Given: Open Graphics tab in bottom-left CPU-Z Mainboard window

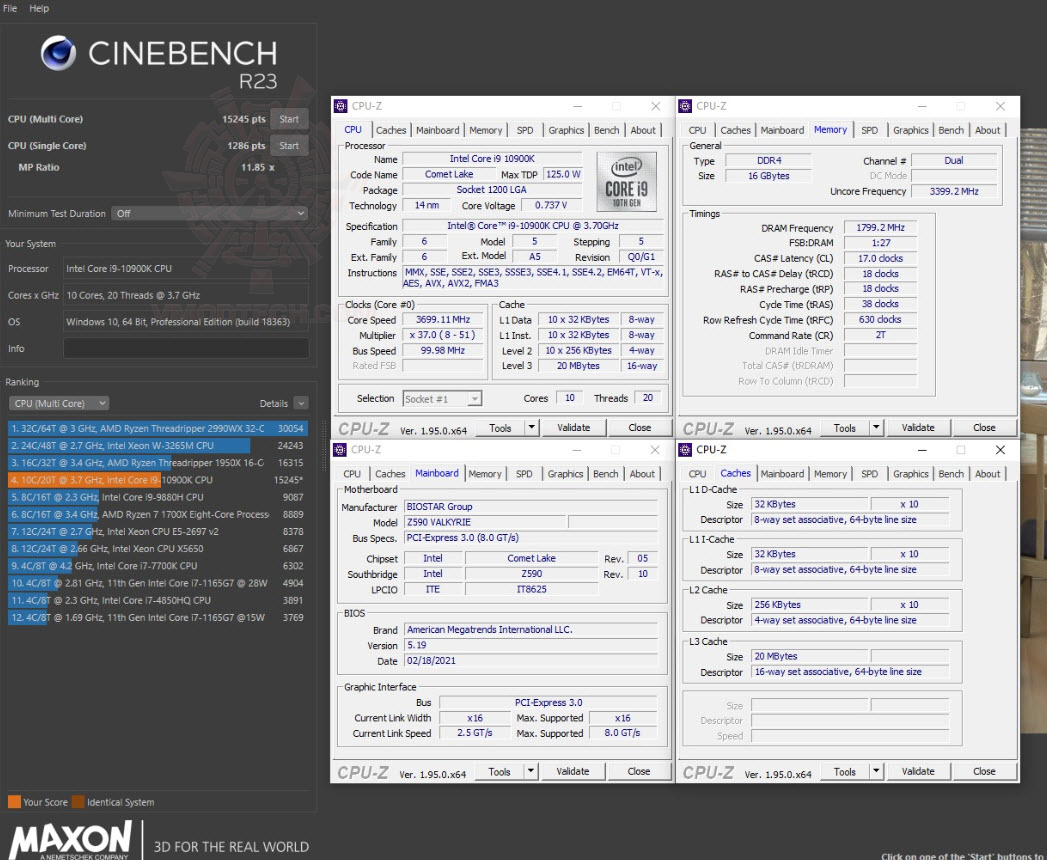Looking at the screenshot, I should tap(566, 473).
